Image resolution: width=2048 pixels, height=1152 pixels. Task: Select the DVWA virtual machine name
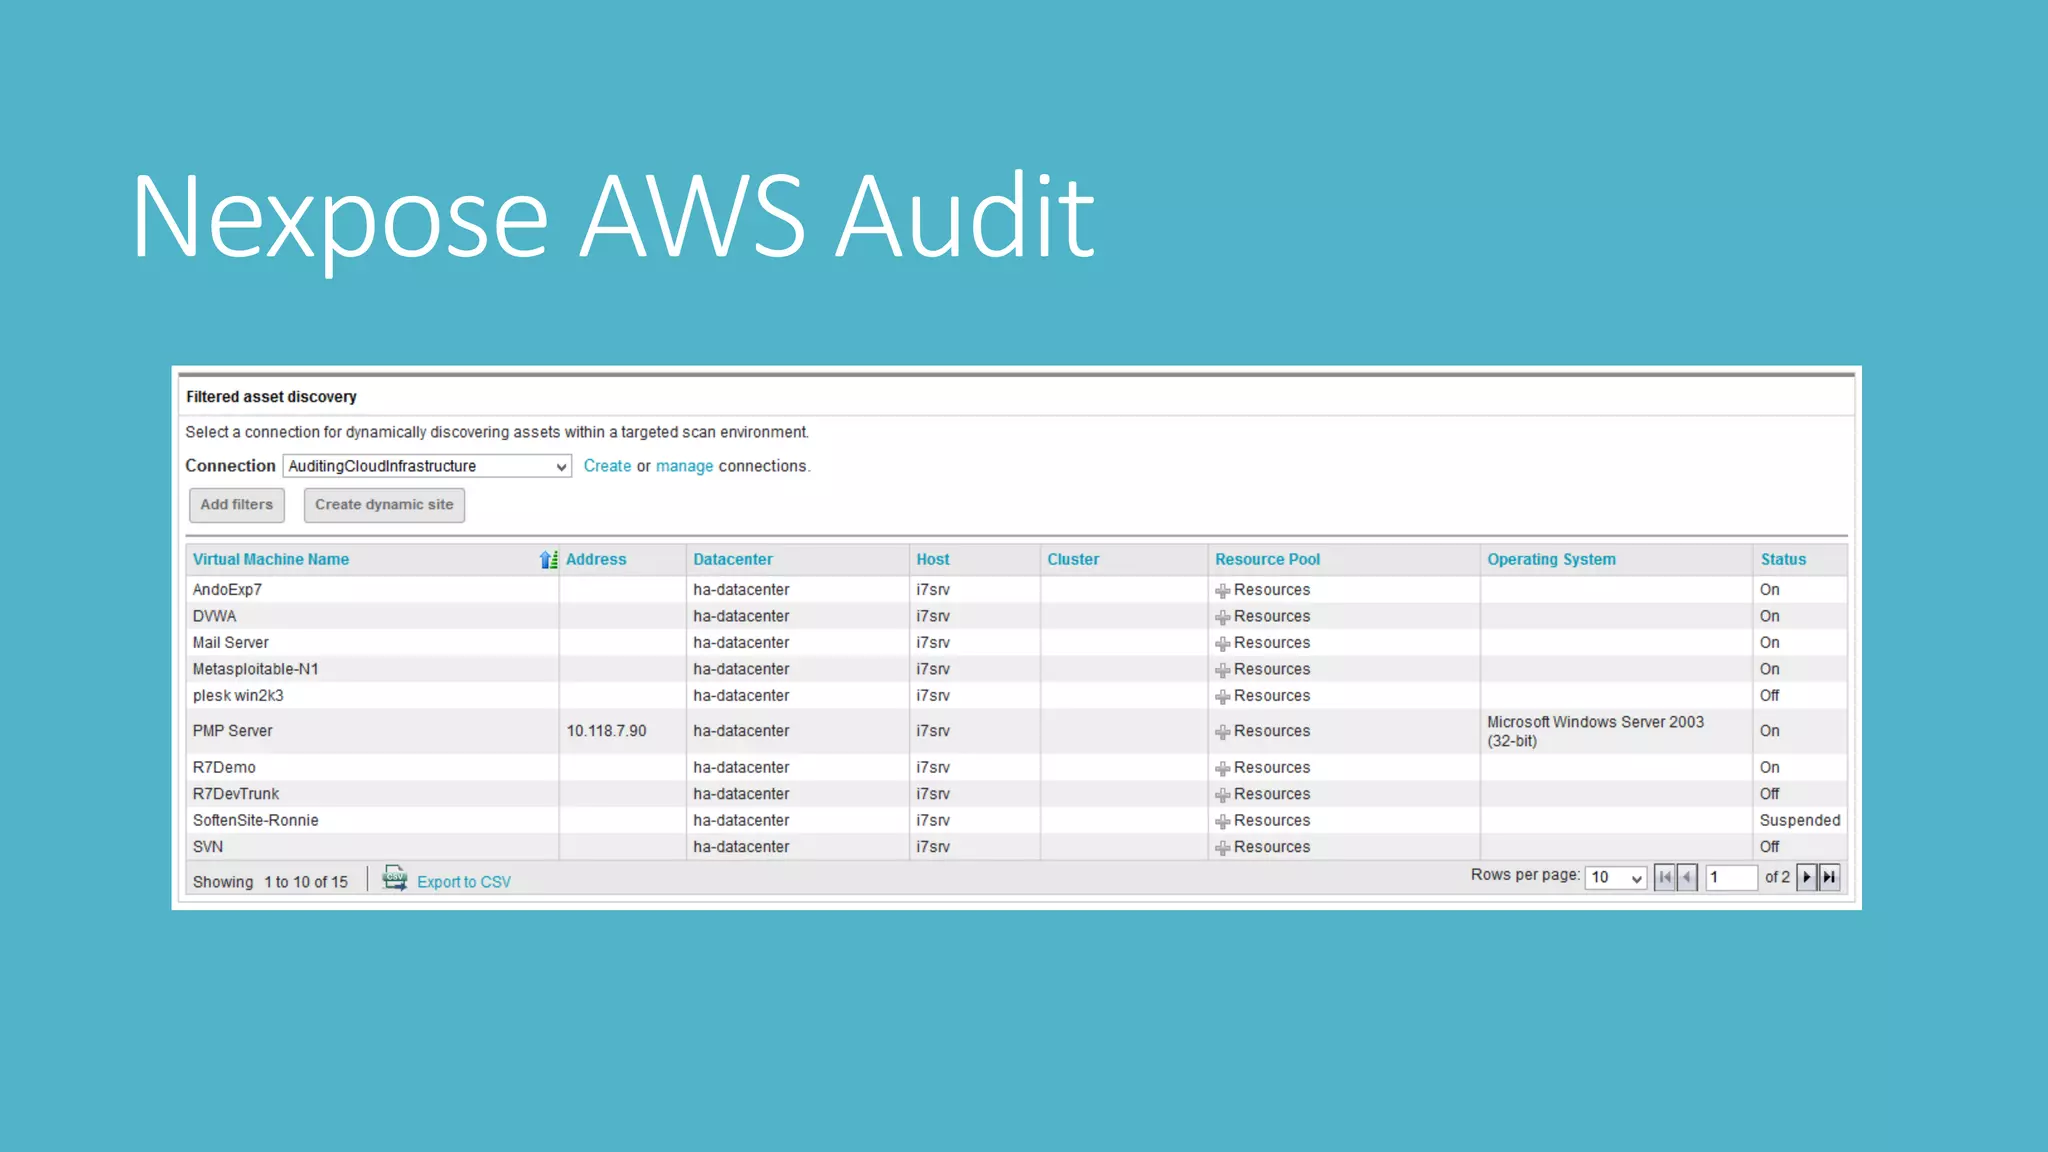coord(214,616)
